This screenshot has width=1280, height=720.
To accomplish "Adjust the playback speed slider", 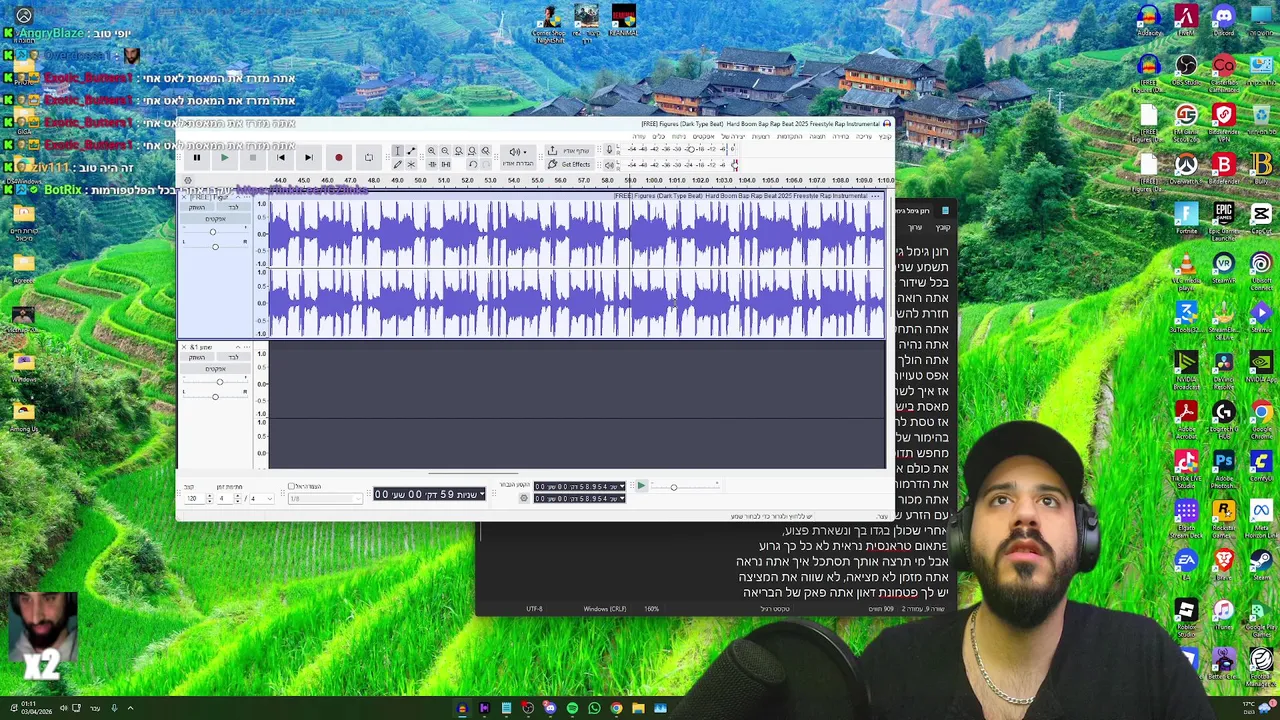I will pyautogui.click(x=673, y=487).
